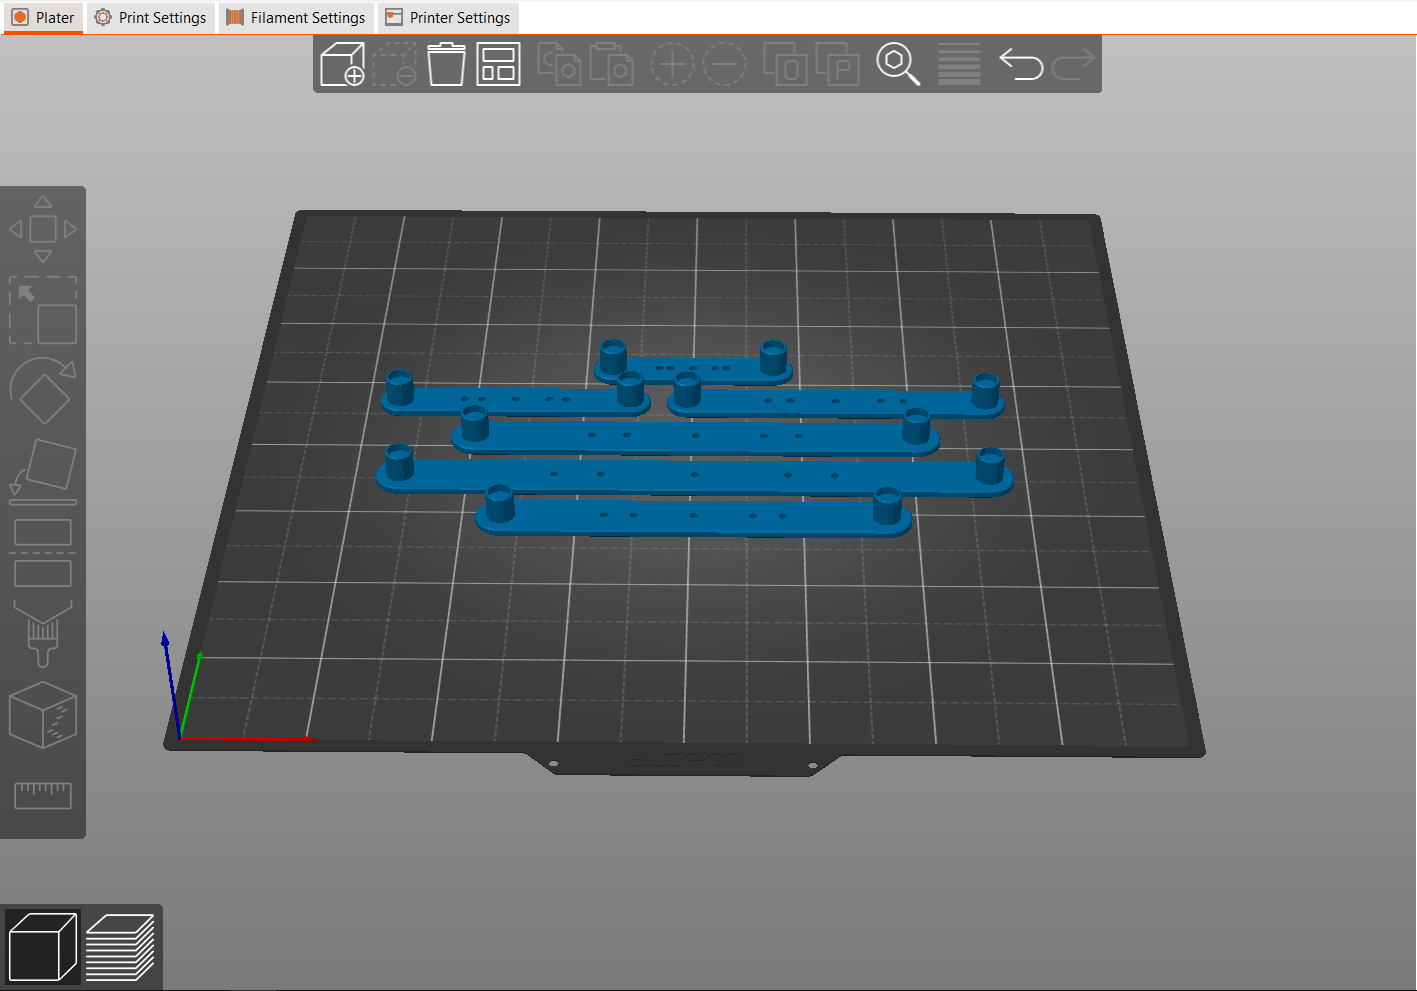Select the Cut tool in sidebar

(43, 553)
